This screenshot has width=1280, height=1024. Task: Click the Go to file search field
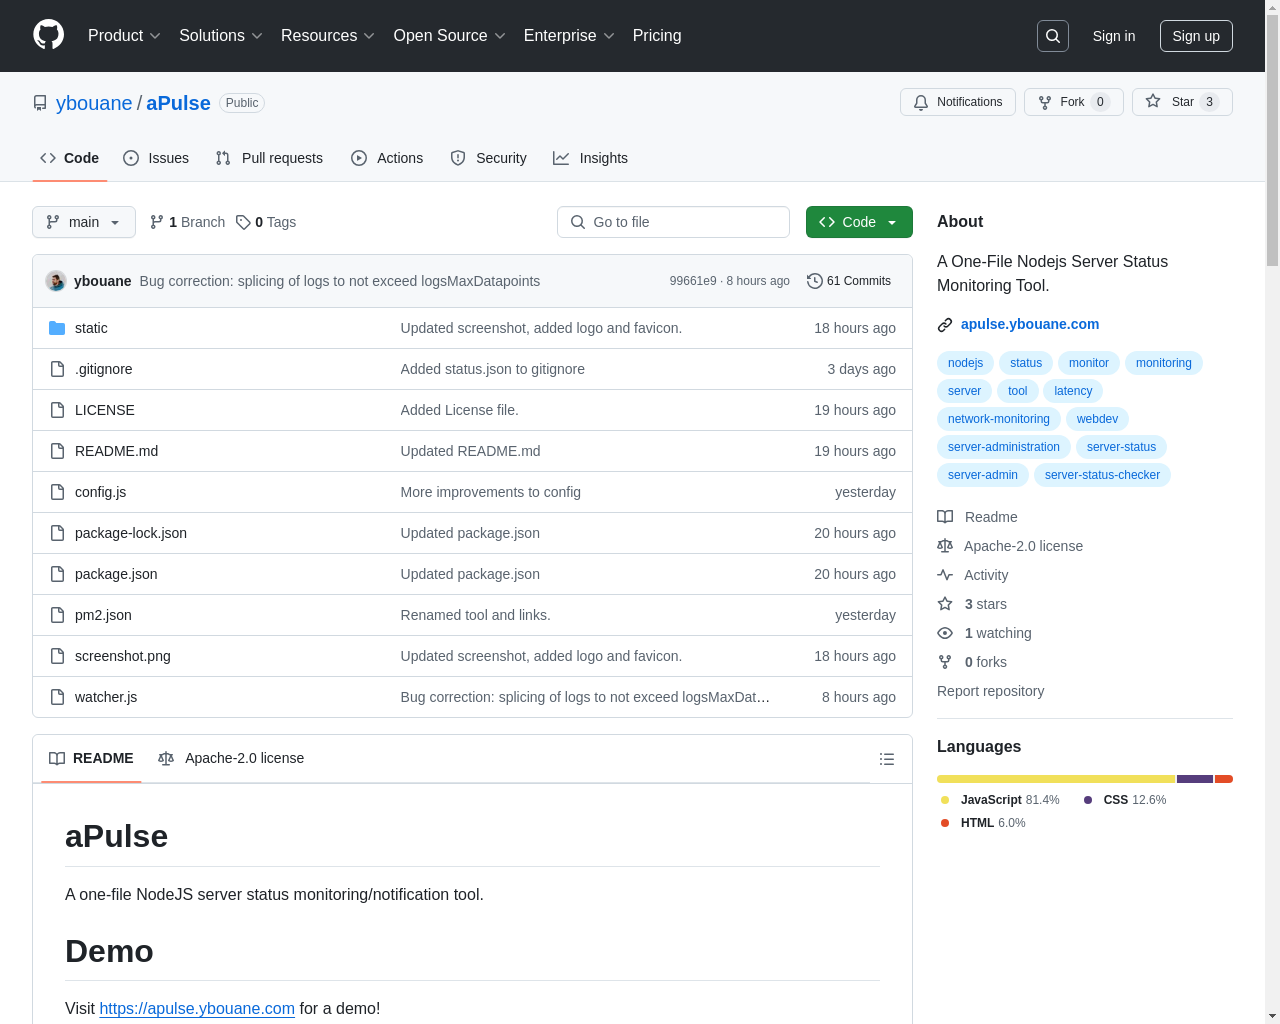[x=673, y=222]
